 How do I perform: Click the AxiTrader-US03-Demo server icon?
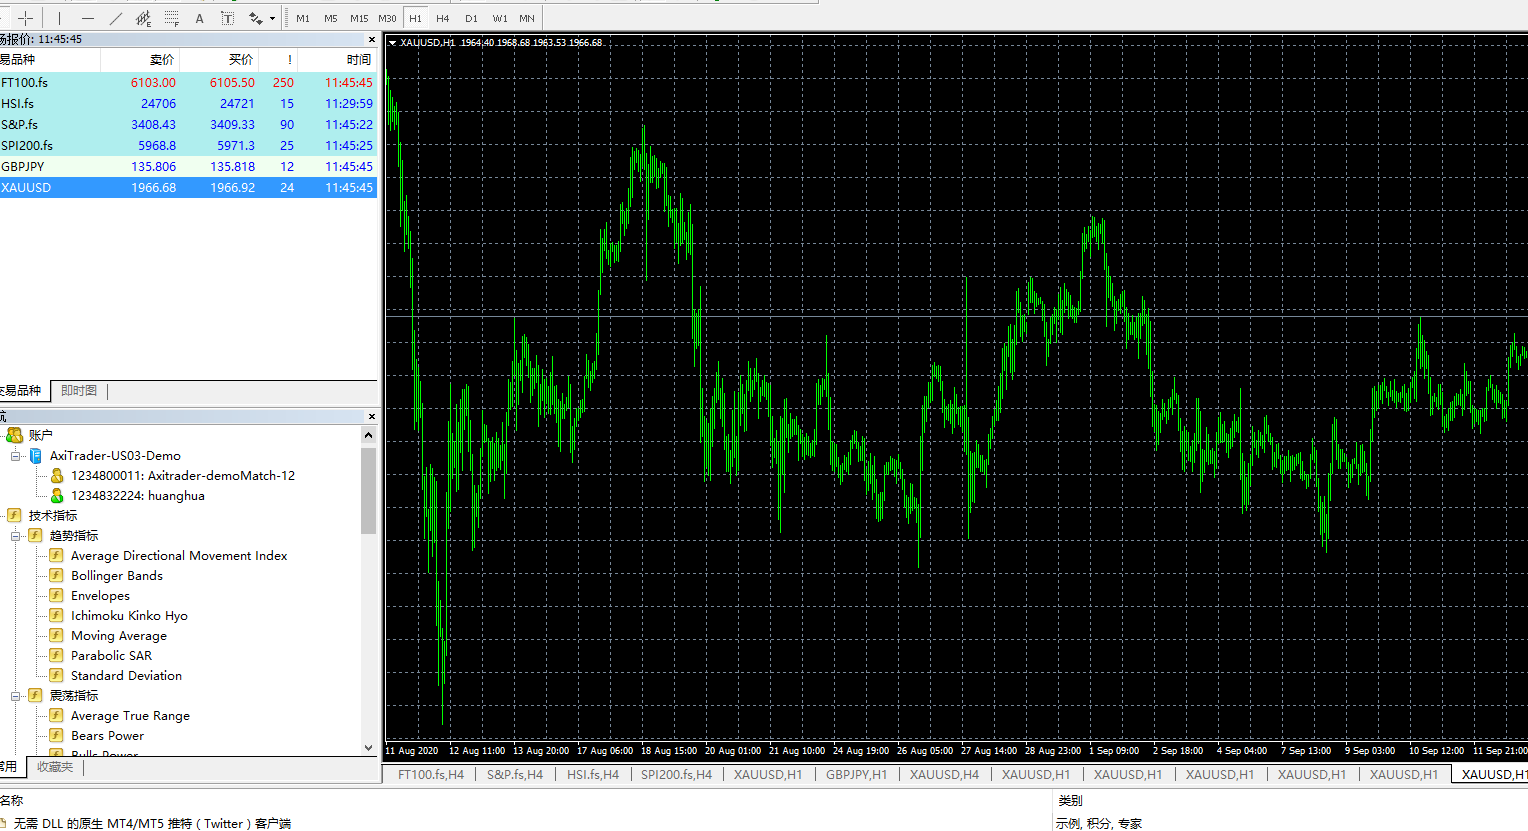coord(35,456)
